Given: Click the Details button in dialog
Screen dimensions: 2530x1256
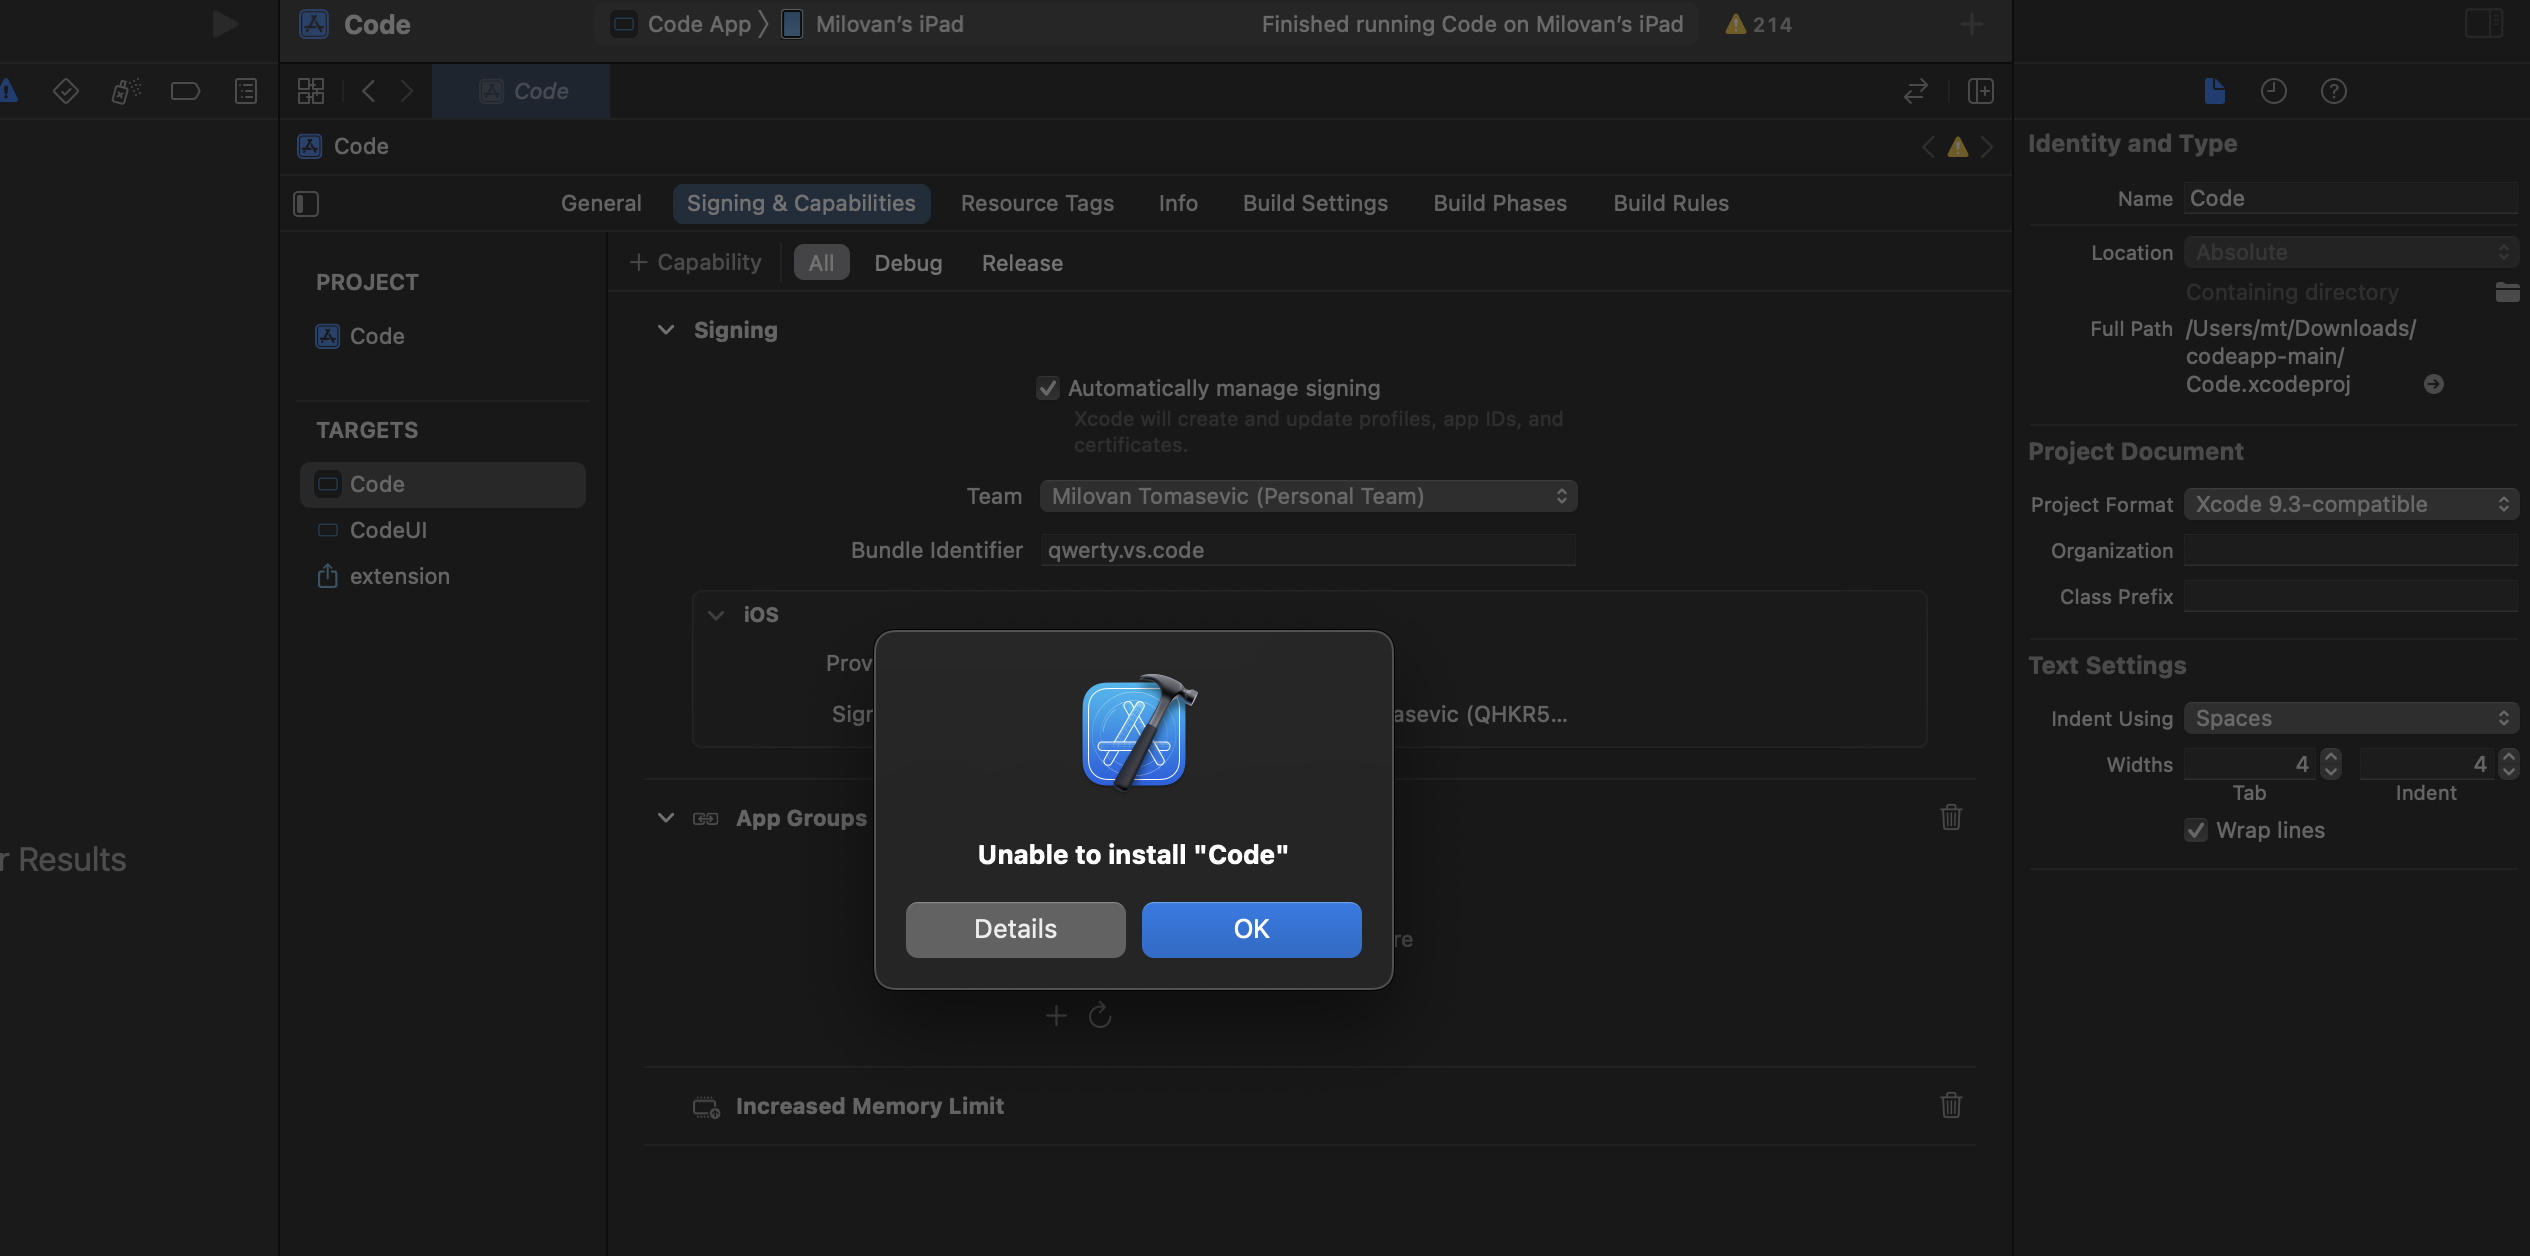Looking at the screenshot, I should click(x=1016, y=929).
